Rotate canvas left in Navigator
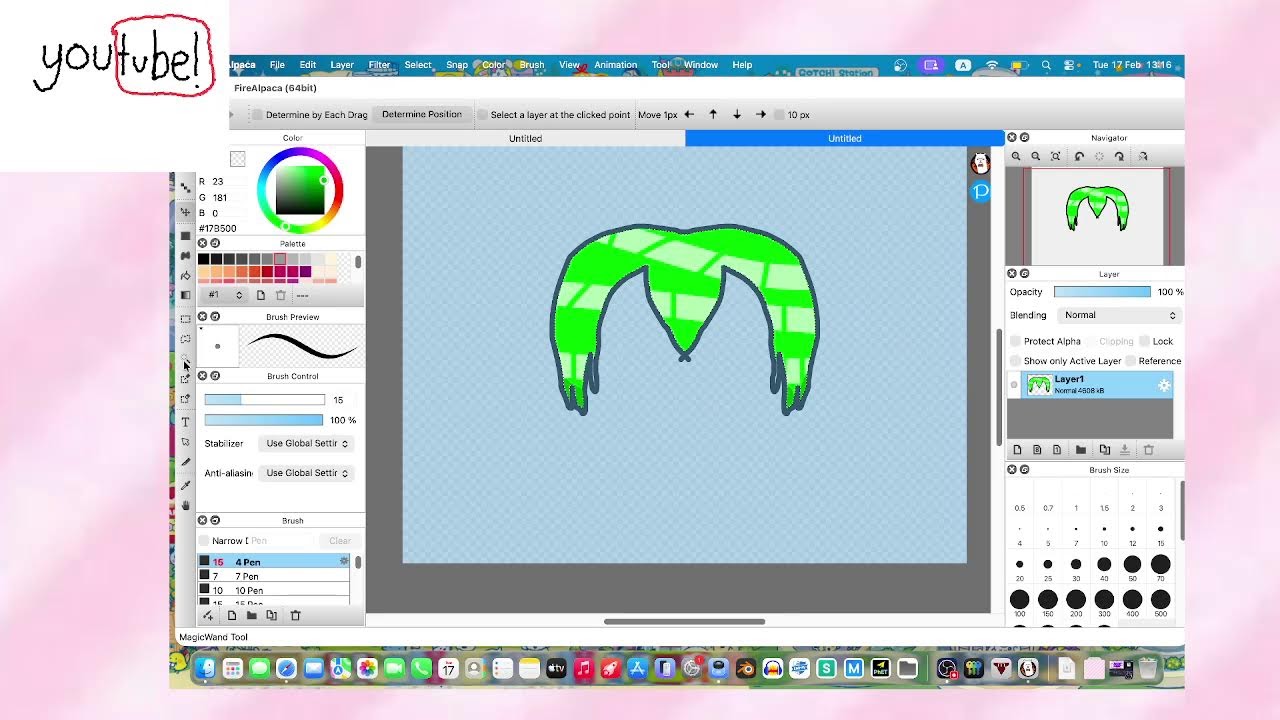The height and width of the screenshot is (720, 1280). pyautogui.click(x=1079, y=156)
